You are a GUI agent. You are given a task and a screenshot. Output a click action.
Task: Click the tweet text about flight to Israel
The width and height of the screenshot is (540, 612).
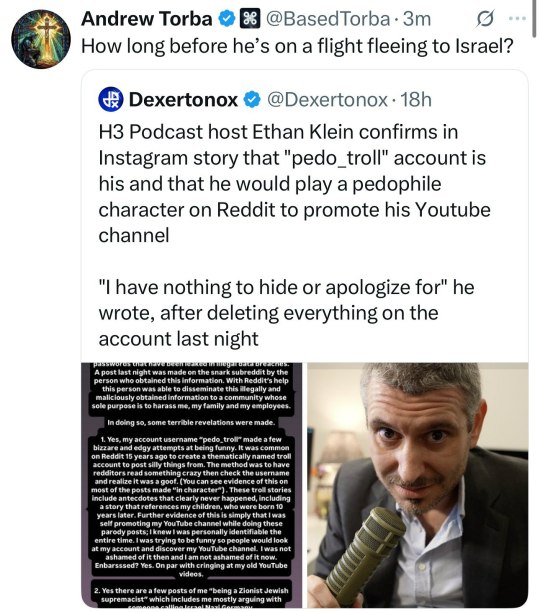[297, 46]
